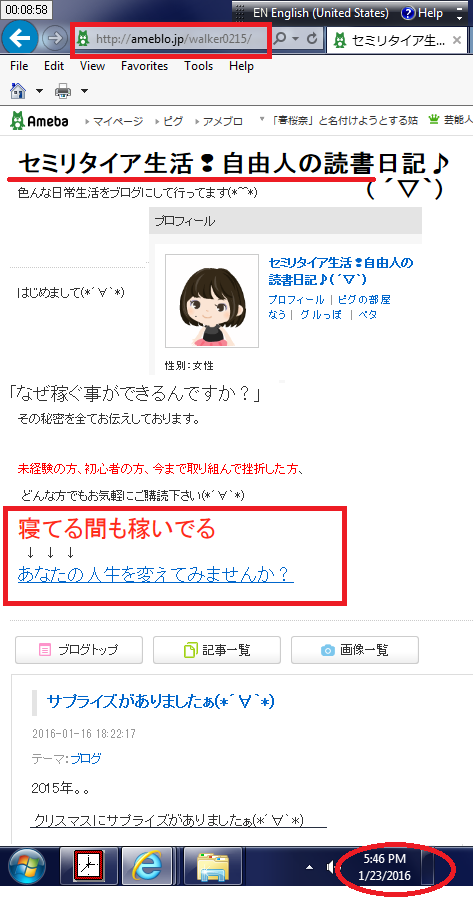
Task: Go back with the browser Back arrow
Action: click(x=21, y=38)
